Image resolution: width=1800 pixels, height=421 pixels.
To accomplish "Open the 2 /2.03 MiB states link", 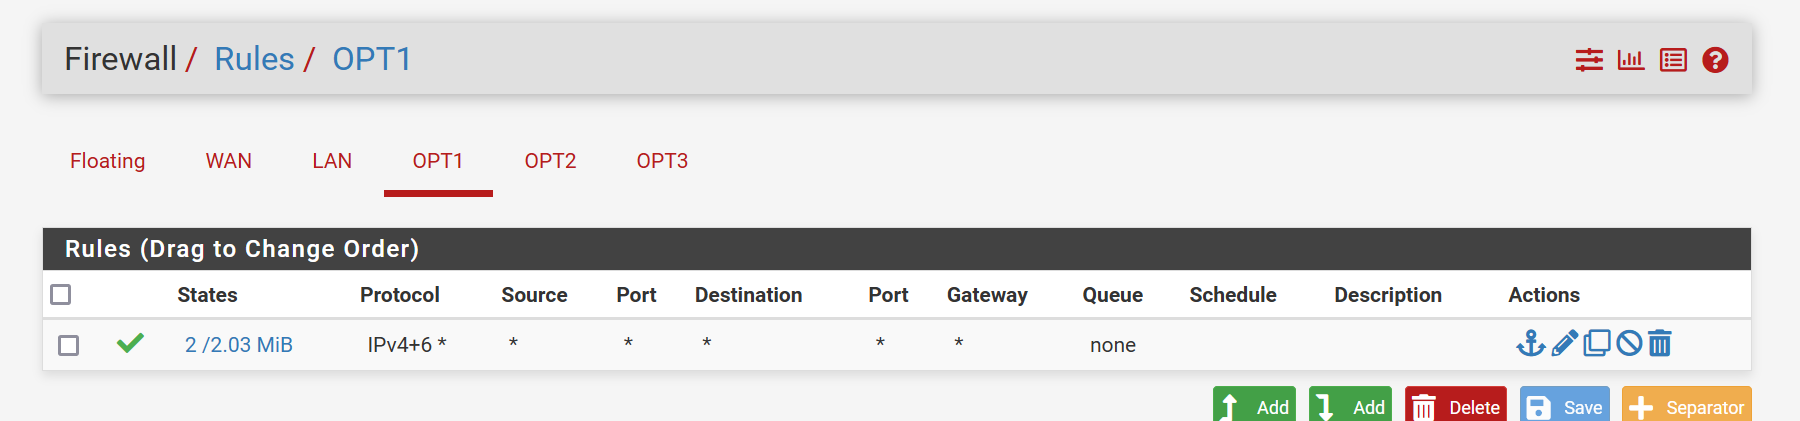I will point(239,345).
